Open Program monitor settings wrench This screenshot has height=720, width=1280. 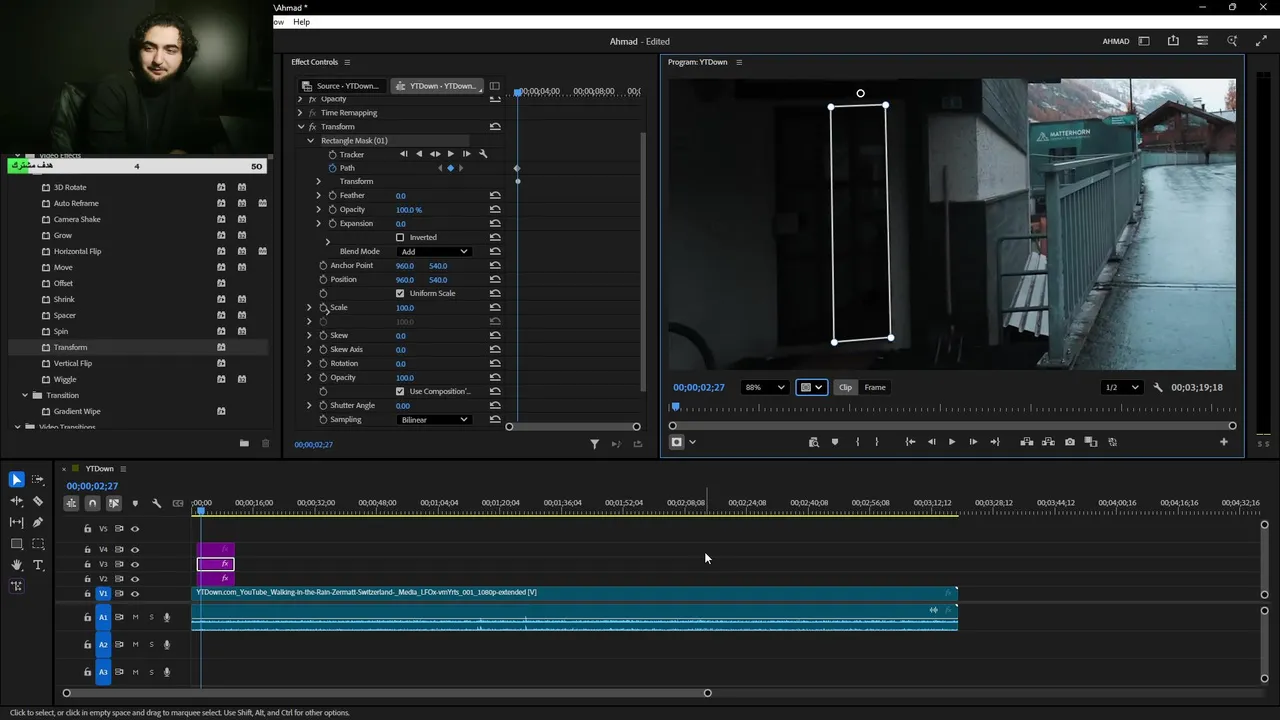pyautogui.click(x=1158, y=387)
